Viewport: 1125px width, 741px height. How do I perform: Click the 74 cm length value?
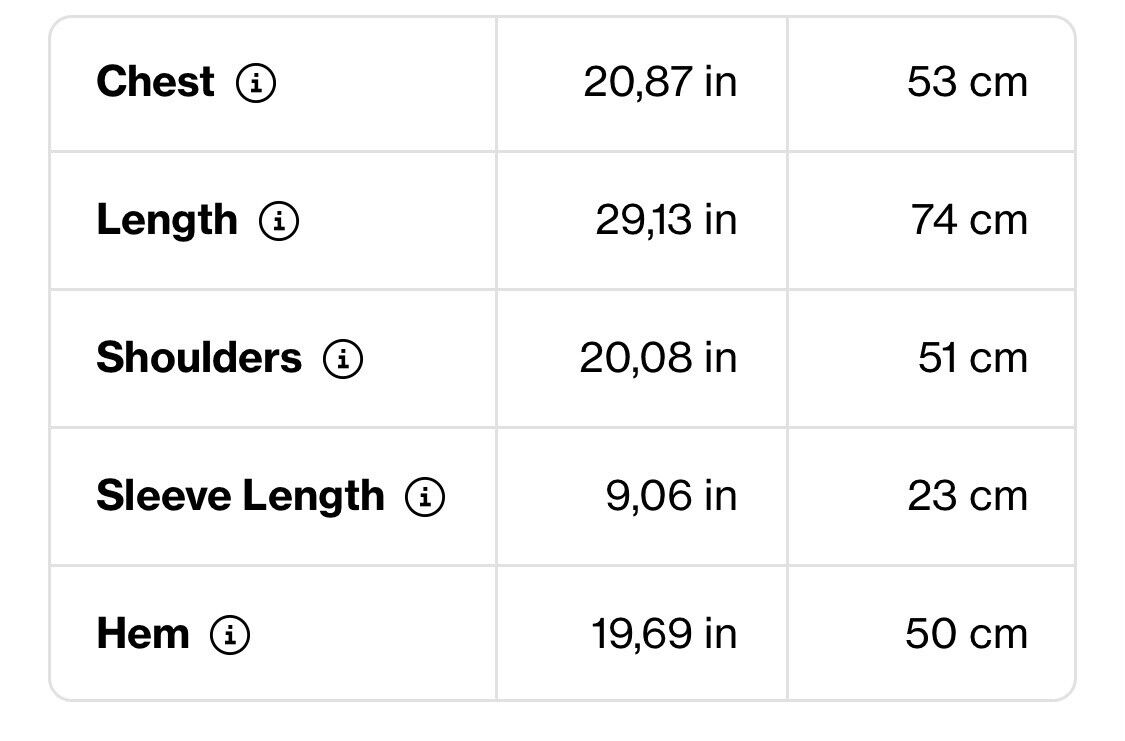point(969,220)
